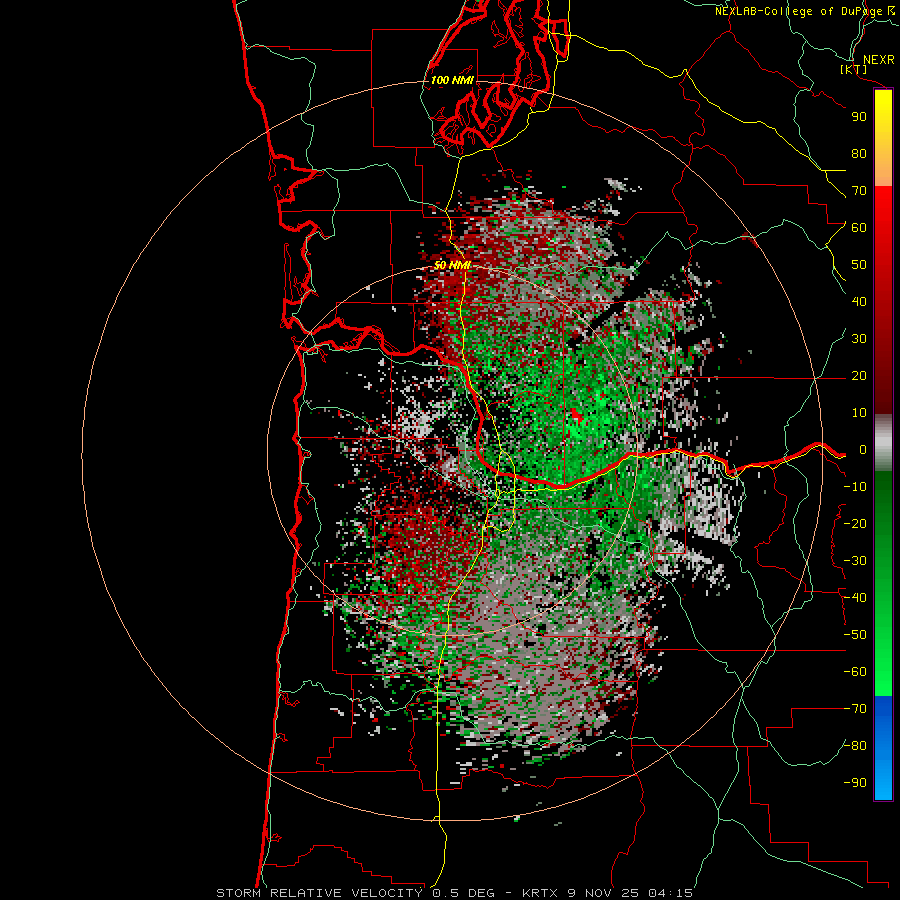Image resolution: width=900 pixels, height=900 pixels.
Task: Click the 10 value on velocity scale
Action: click(859, 413)
